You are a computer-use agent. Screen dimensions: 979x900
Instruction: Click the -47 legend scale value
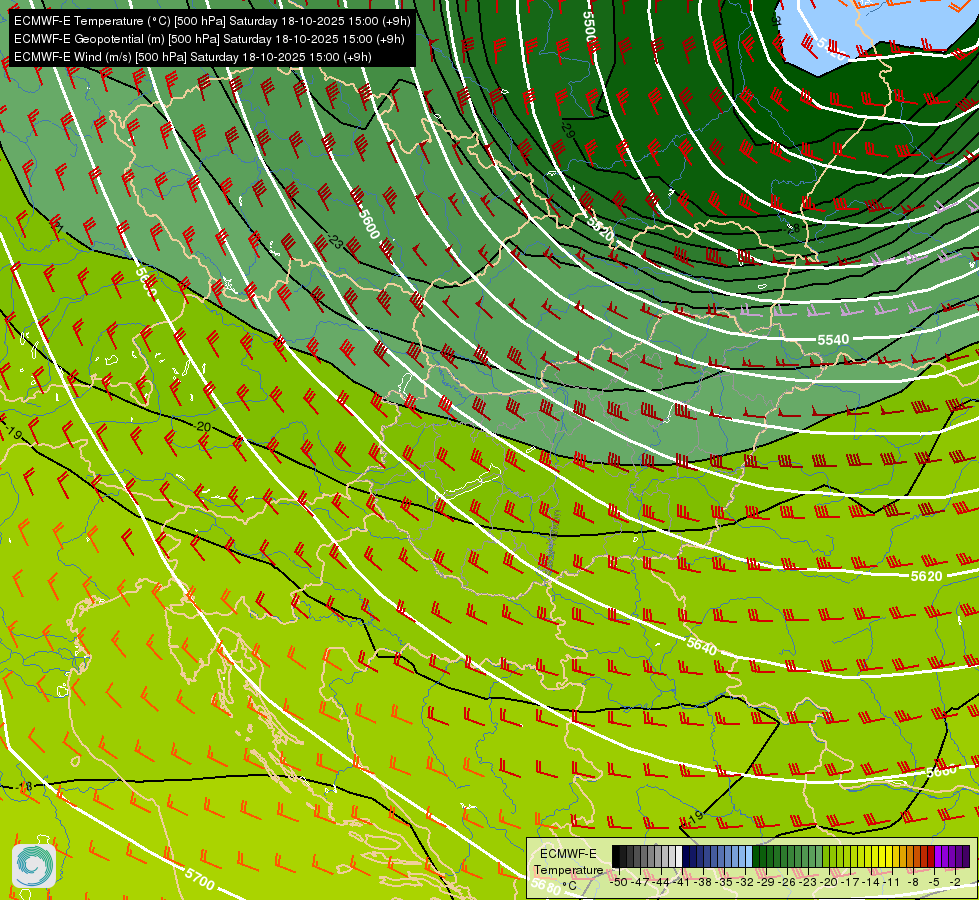pyautogui.click(x=640, y=882)
